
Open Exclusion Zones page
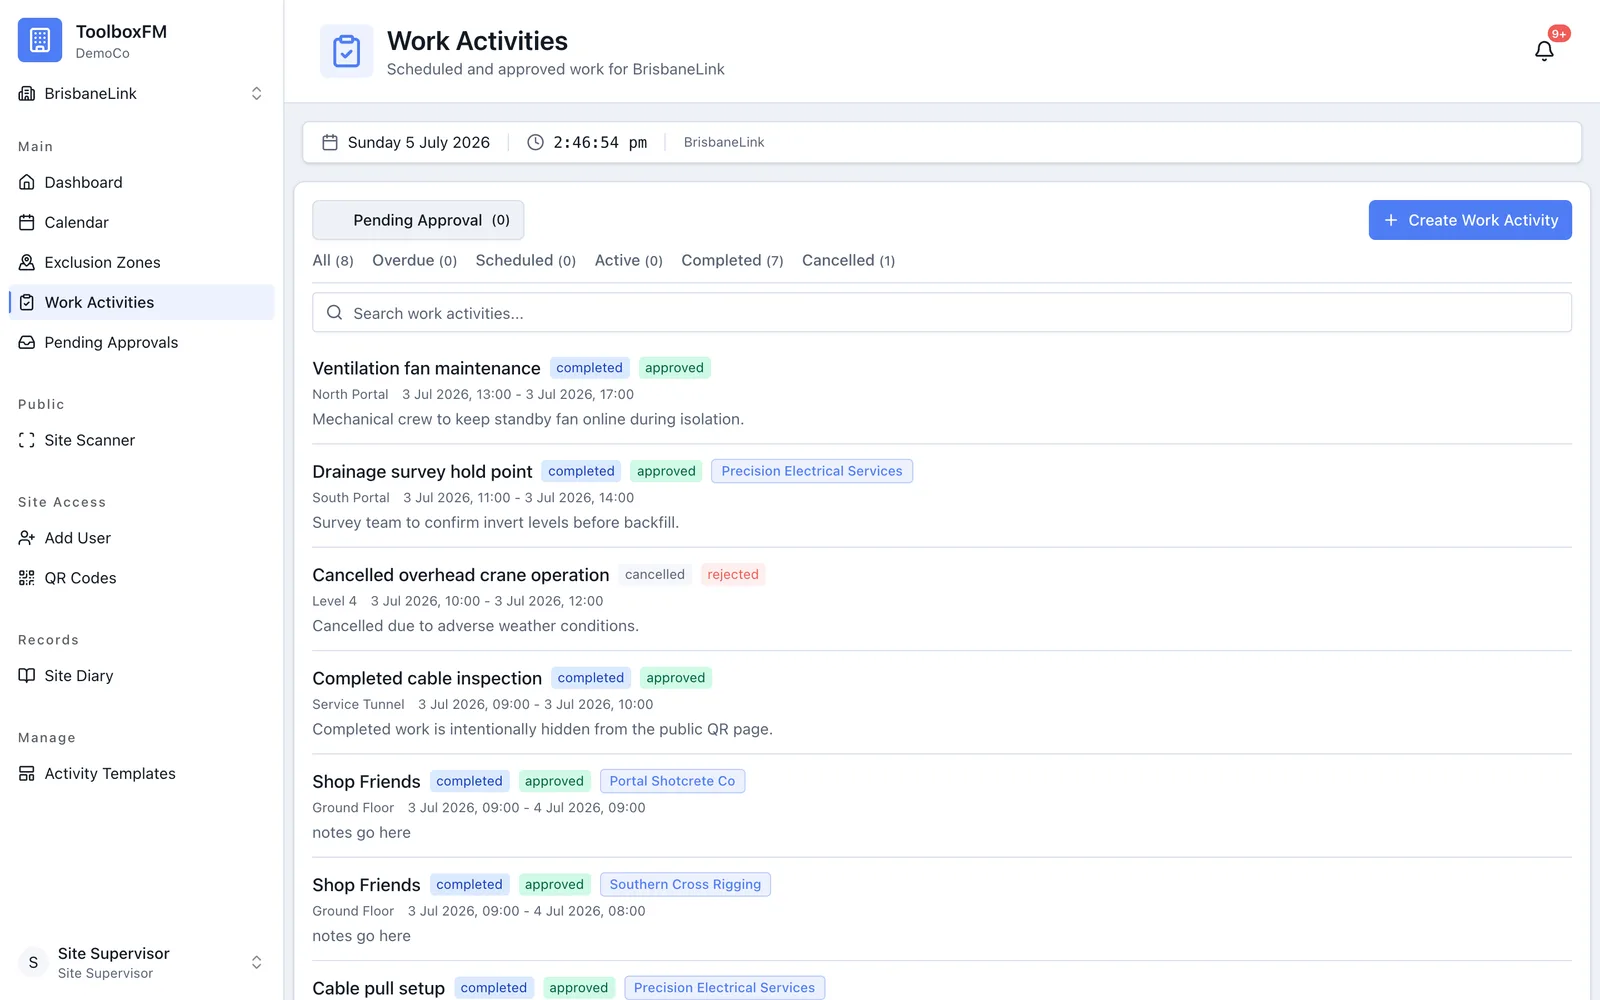[x=141, y=262]
